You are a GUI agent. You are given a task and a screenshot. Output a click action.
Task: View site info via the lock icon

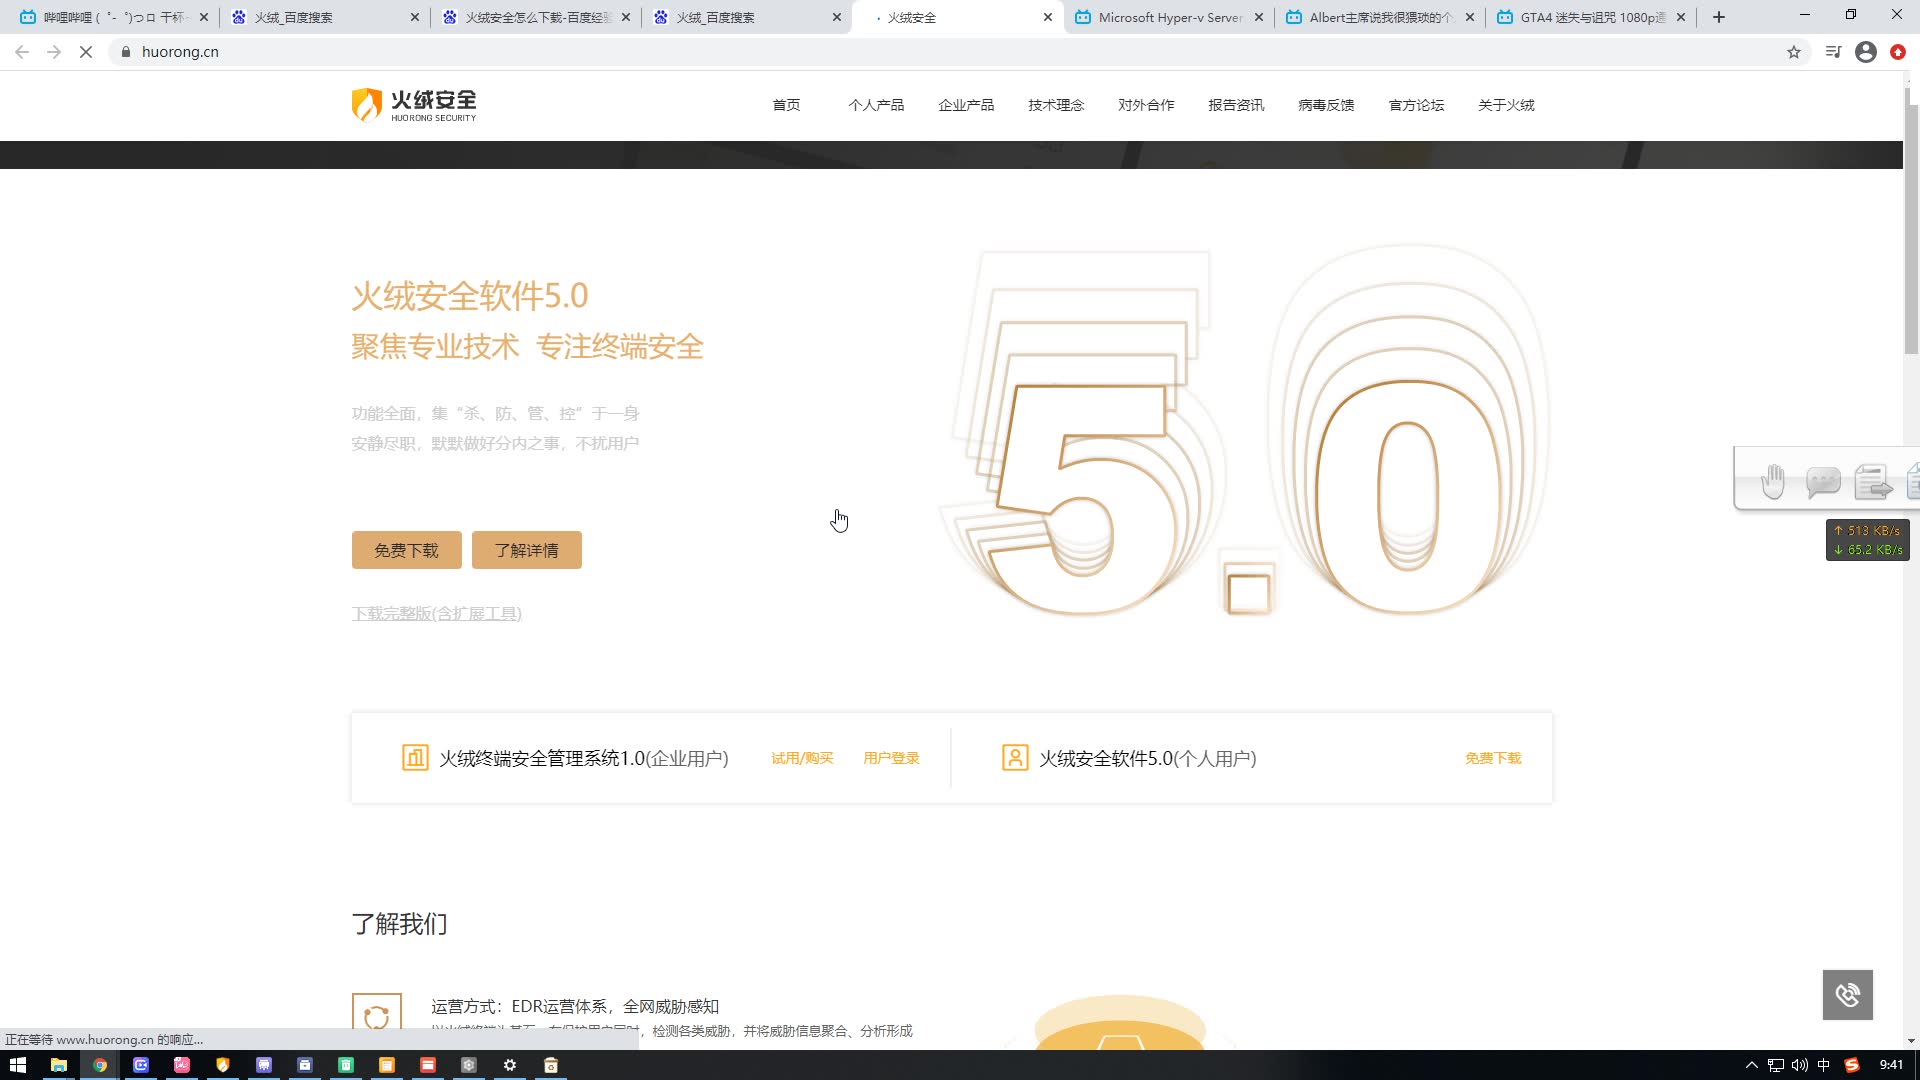tap(126, 52)
